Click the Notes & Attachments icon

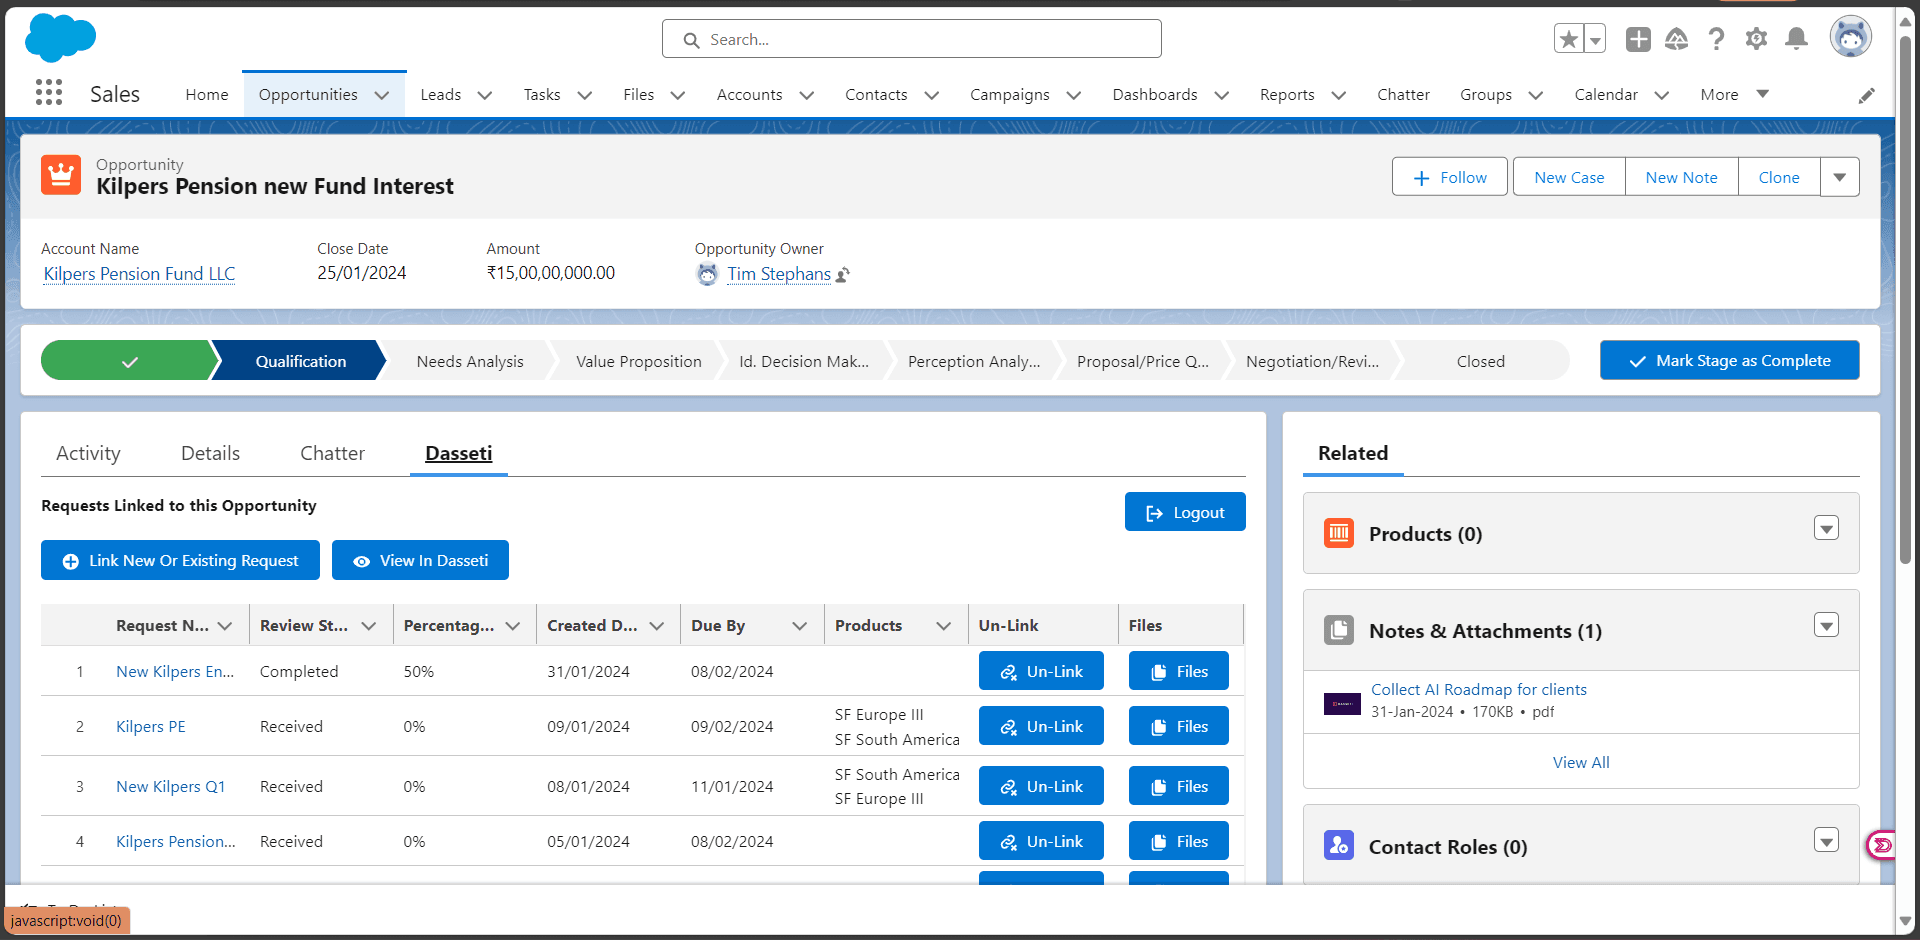(x=1338, y=630)
